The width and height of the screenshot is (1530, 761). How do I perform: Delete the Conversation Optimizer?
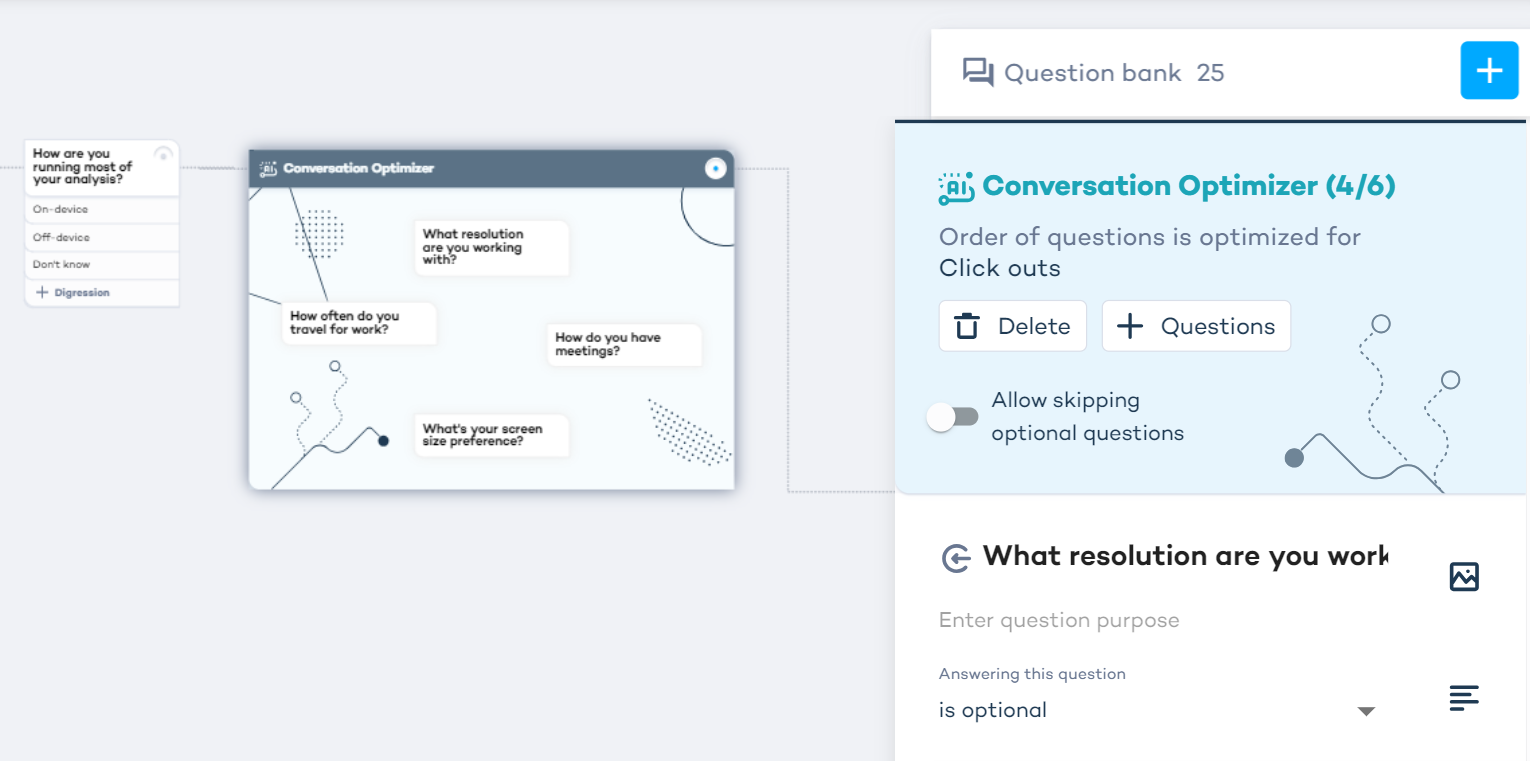[1012, 326]
